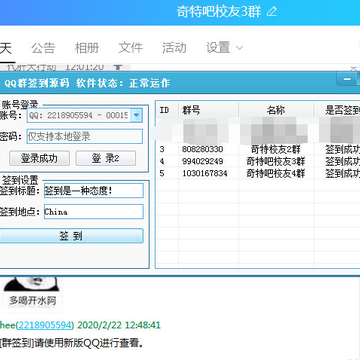Open the 公告 tab
The width and height of the screenshot is (360, 360).
43,48
